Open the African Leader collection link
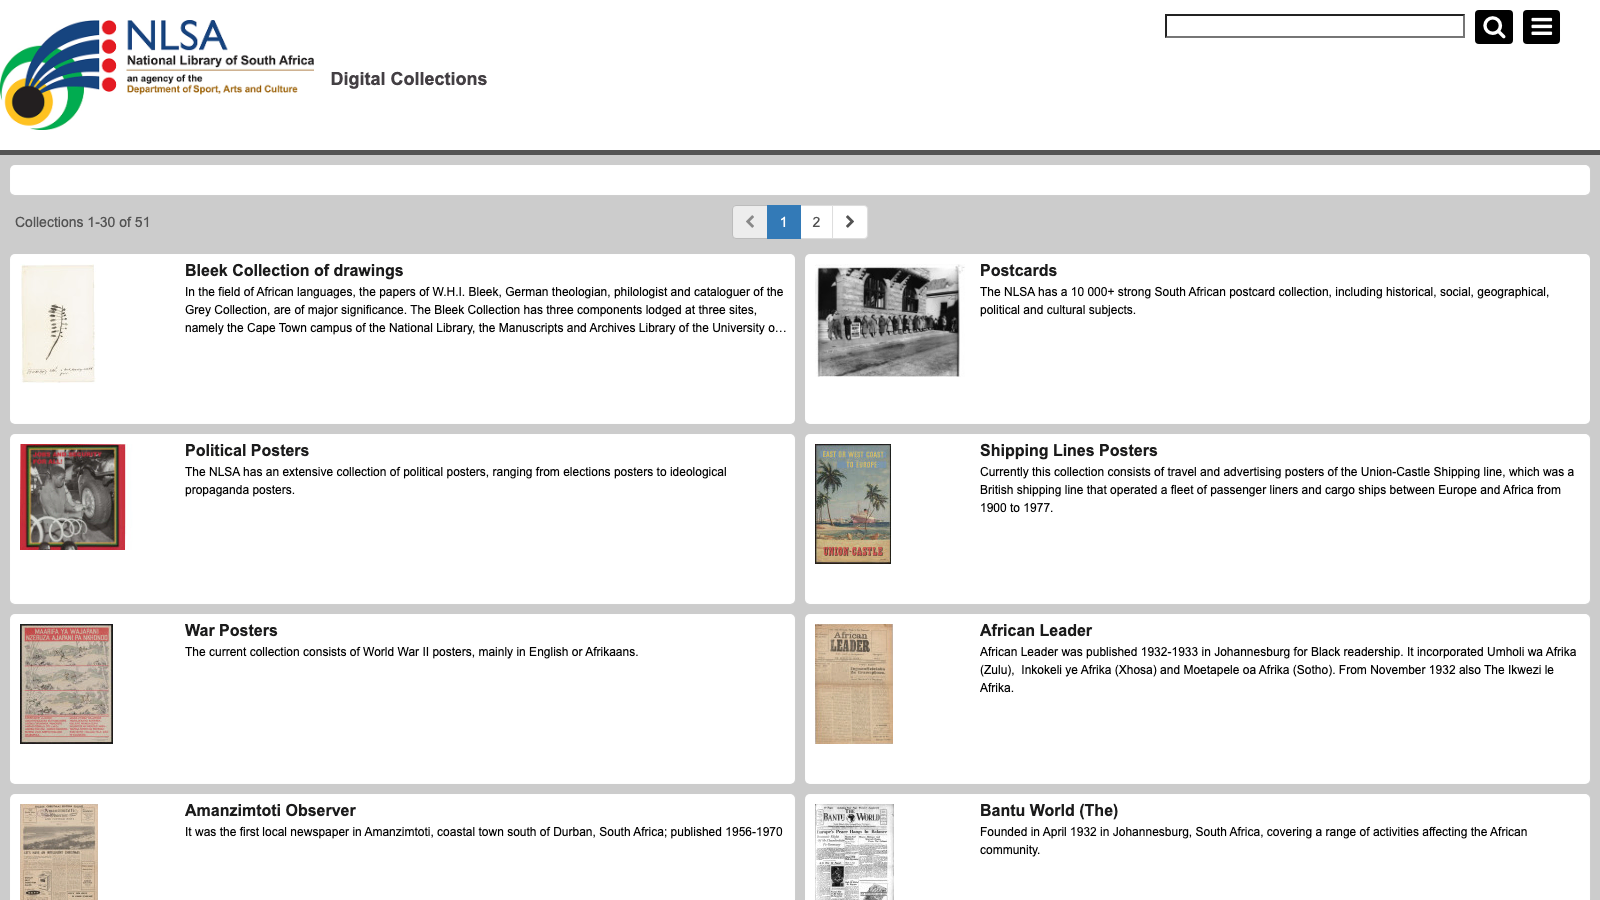 tap(1035, 630)
